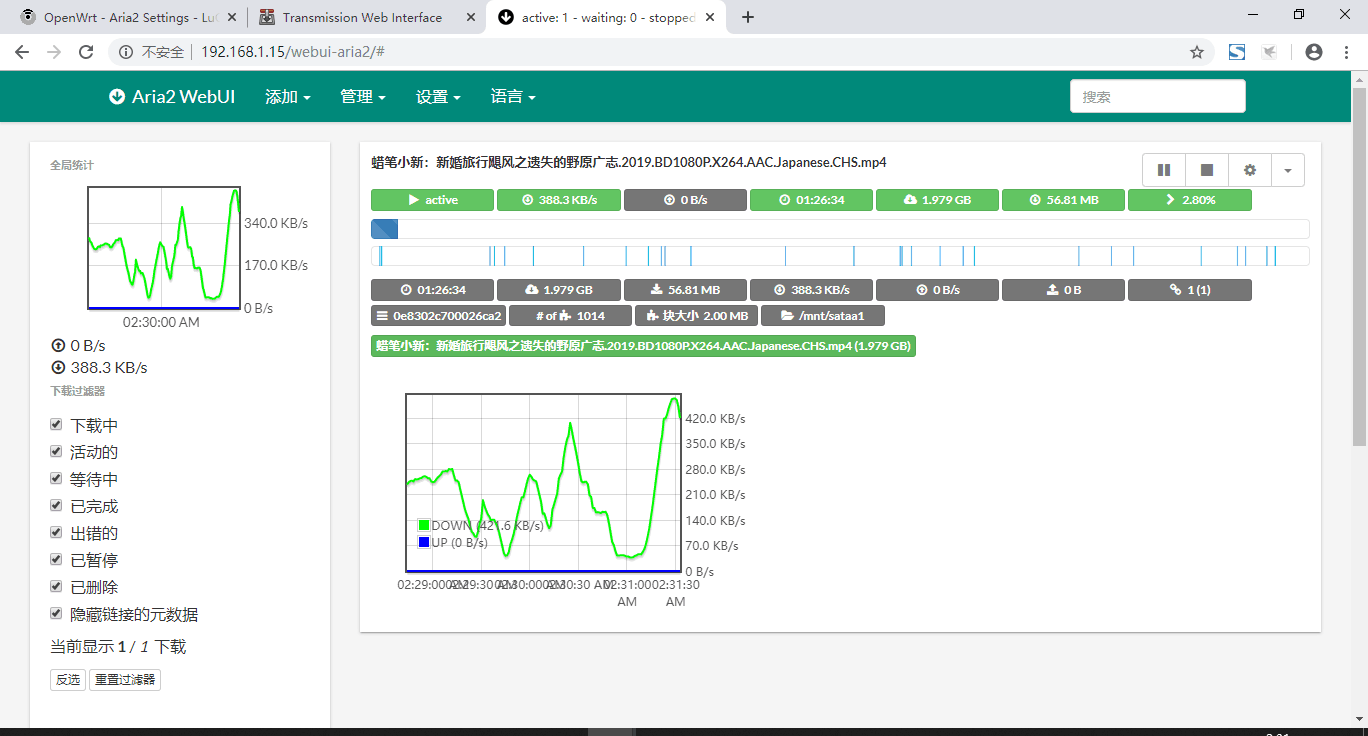Toggle the 活动的 filter checkbox

coord(57,452)
